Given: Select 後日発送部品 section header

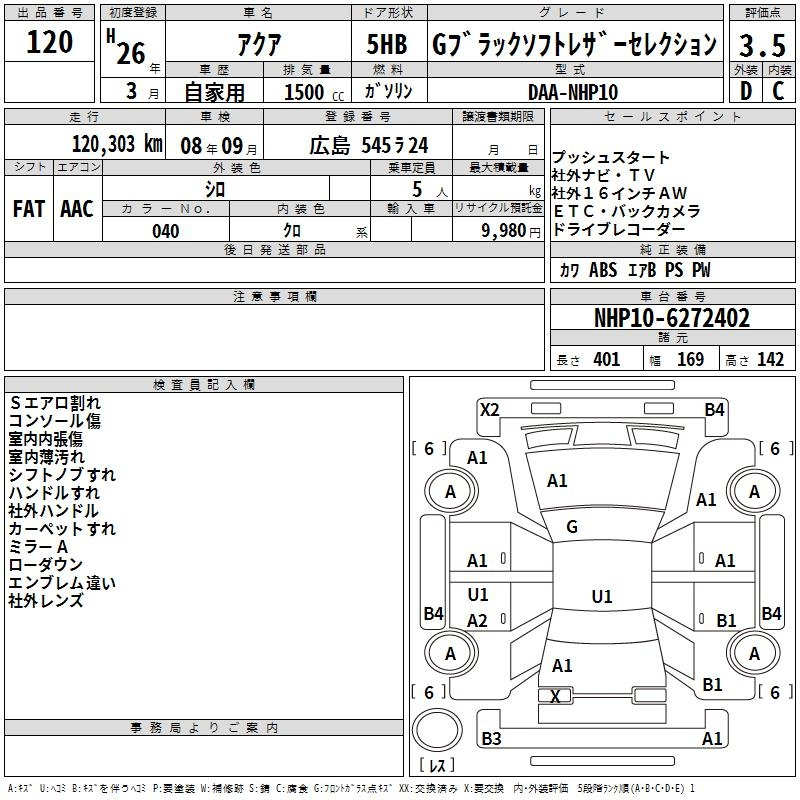Looking at the screenshot, I should pyautogui.click(x=274, y=249).
